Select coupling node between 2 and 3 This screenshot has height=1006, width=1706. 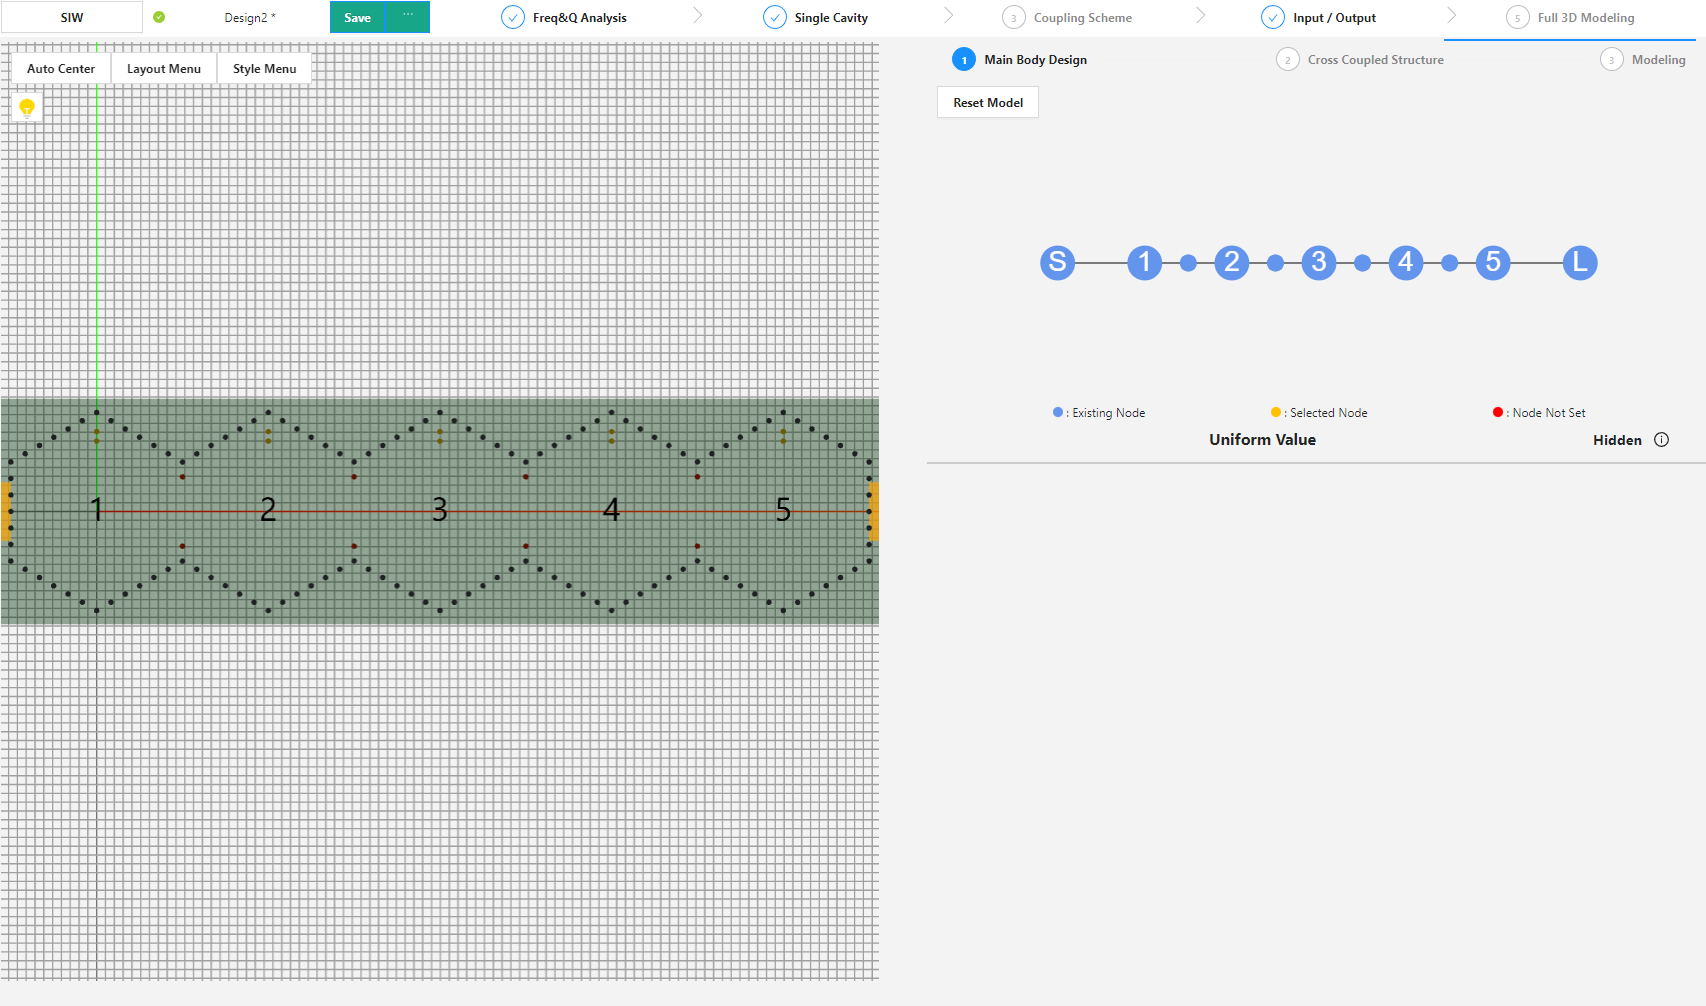(x=1275, y=263)
